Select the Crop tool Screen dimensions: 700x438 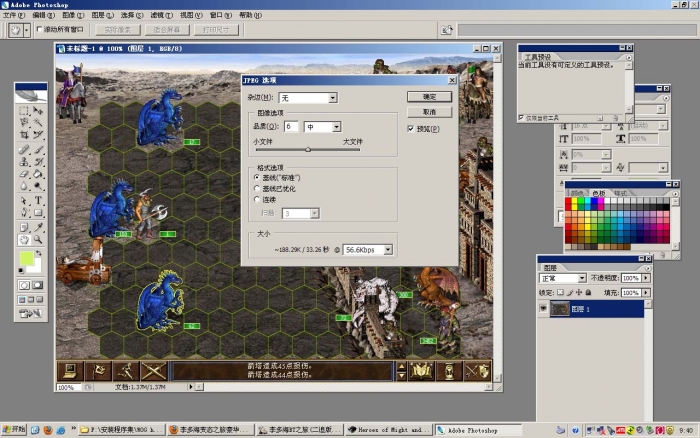coord(24,134)
